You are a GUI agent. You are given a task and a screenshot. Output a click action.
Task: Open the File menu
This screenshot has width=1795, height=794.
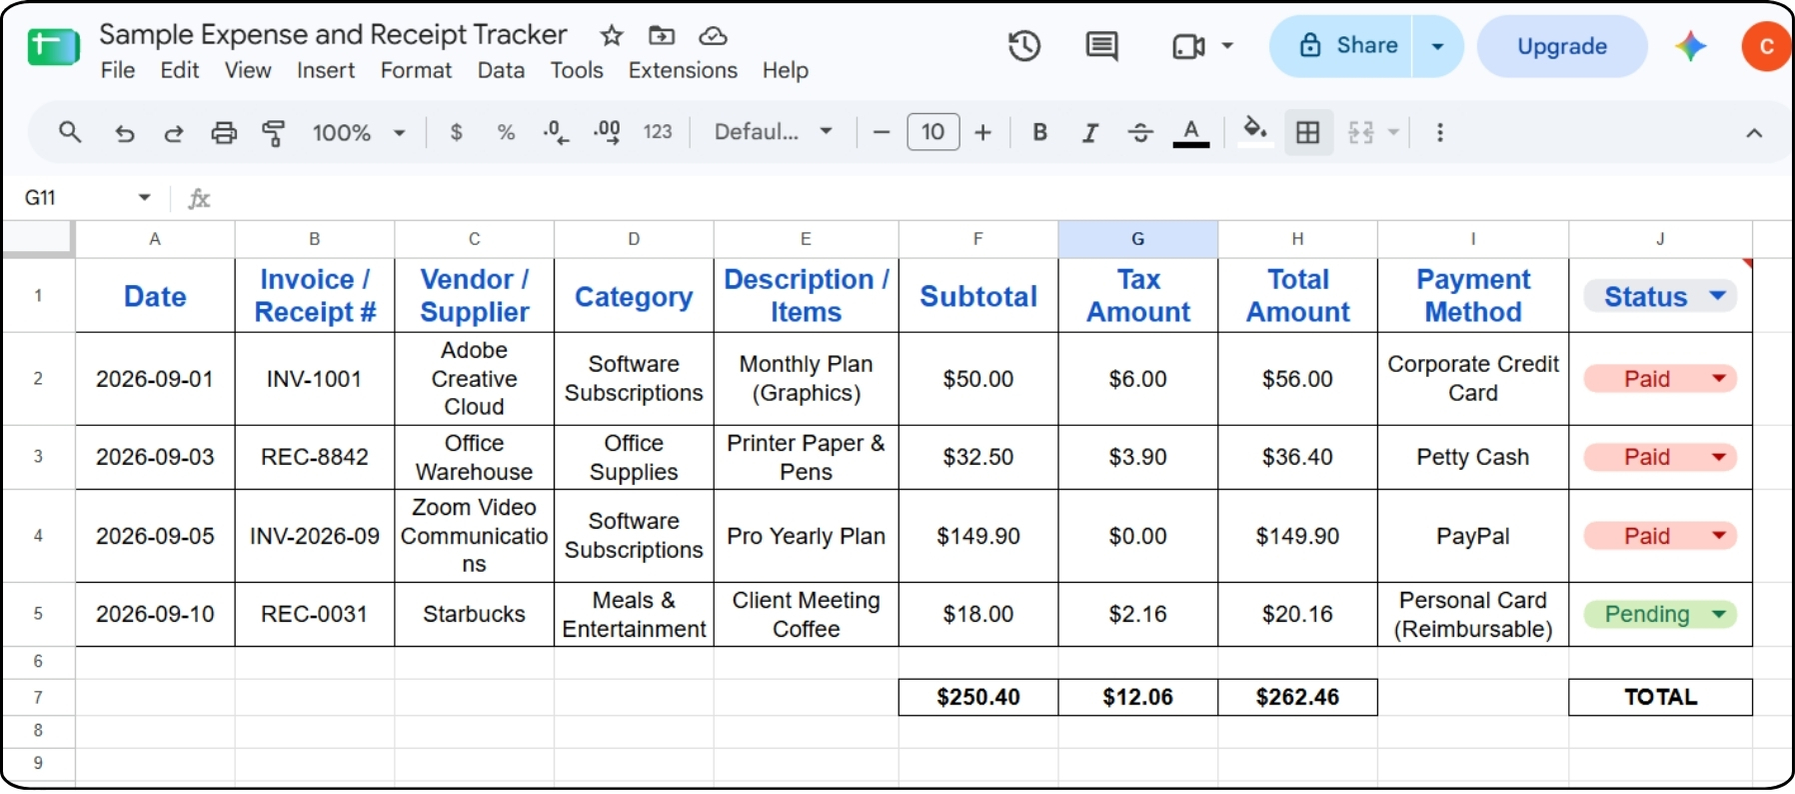pyautogui.click(x=118, y=70)
